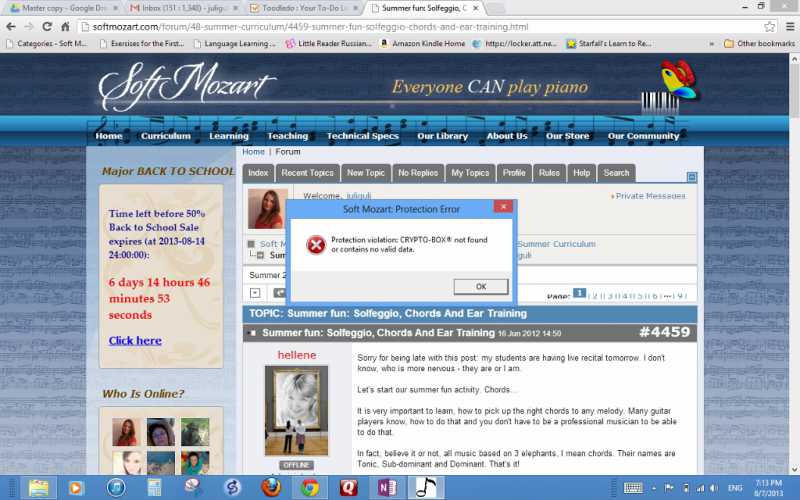Click the Home breadcrumb link
Screen dimensions: 800x500
(x=253, y=152)
